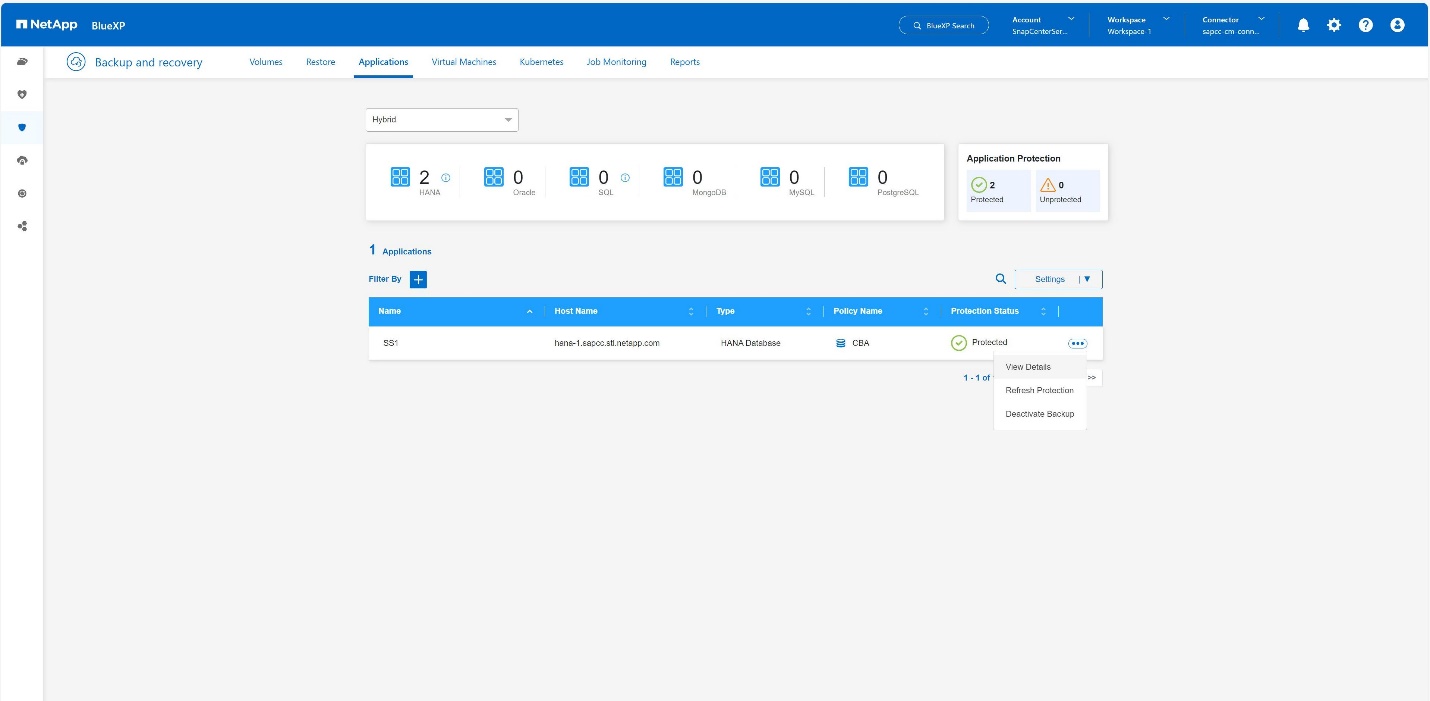Screen dimensions: 1430x701
Task: Open the settings gear icon in header
Action: 1334,25
